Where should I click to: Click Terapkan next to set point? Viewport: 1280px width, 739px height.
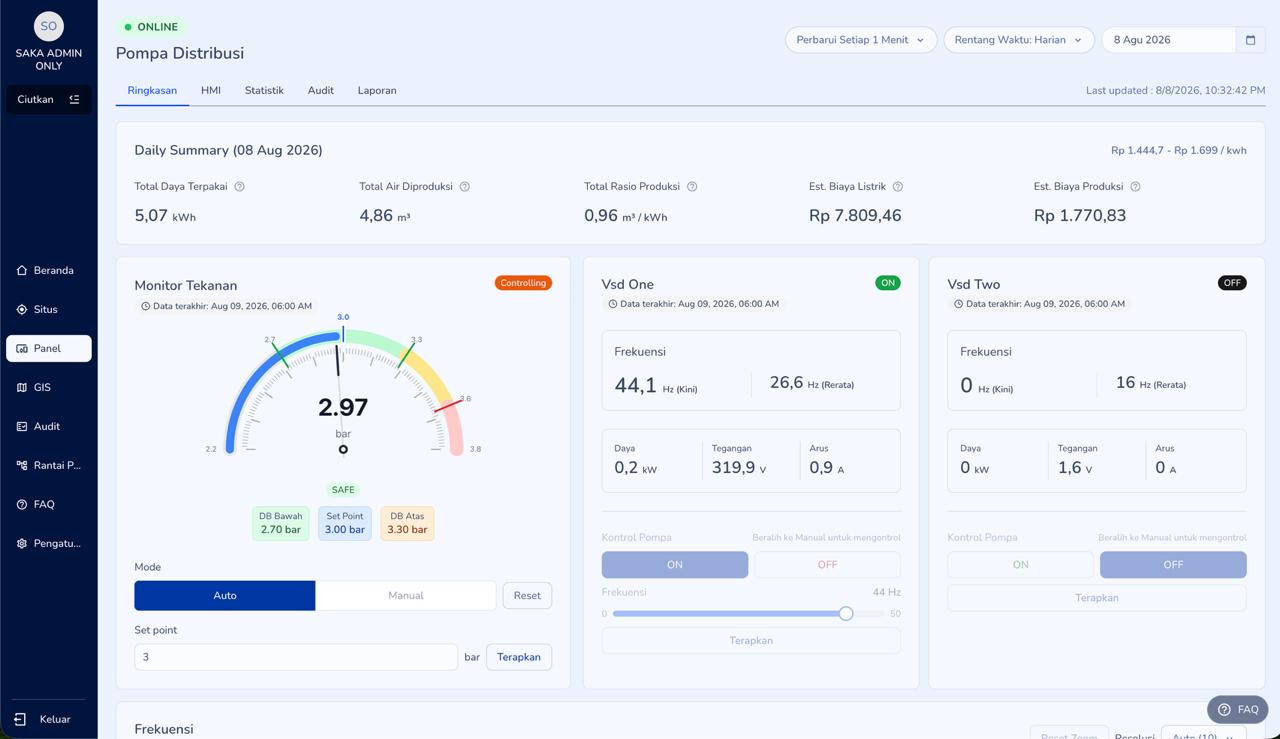click(519, 657)
